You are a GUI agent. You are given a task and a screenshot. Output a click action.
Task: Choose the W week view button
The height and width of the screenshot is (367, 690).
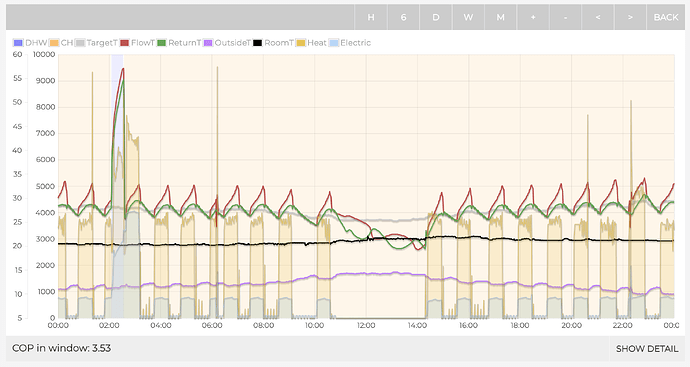[468, 17]
